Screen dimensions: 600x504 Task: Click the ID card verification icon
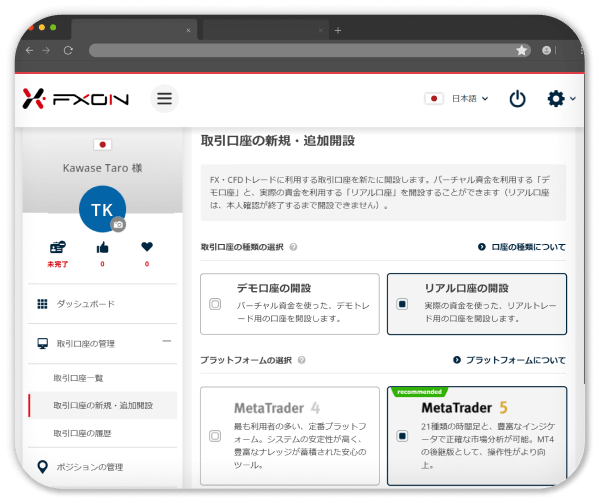(x=57, y=247)
